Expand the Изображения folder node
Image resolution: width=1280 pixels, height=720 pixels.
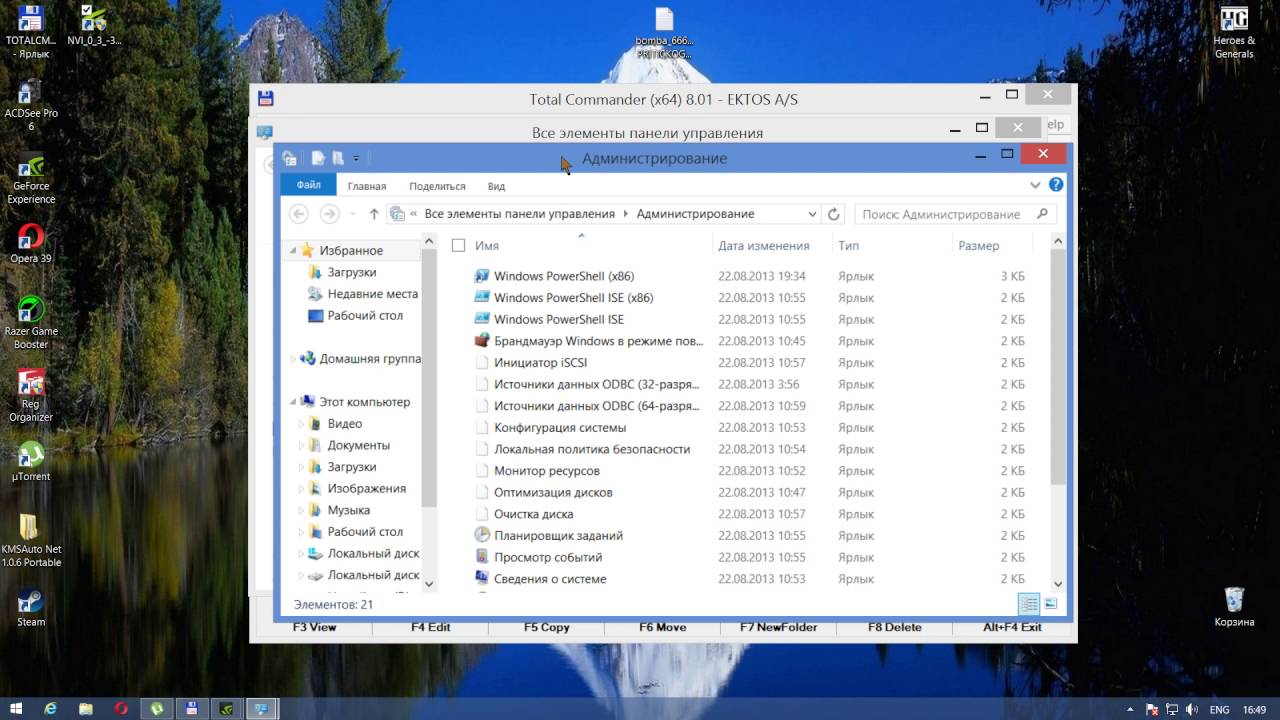pyautogui.click(x=302, y=489)
